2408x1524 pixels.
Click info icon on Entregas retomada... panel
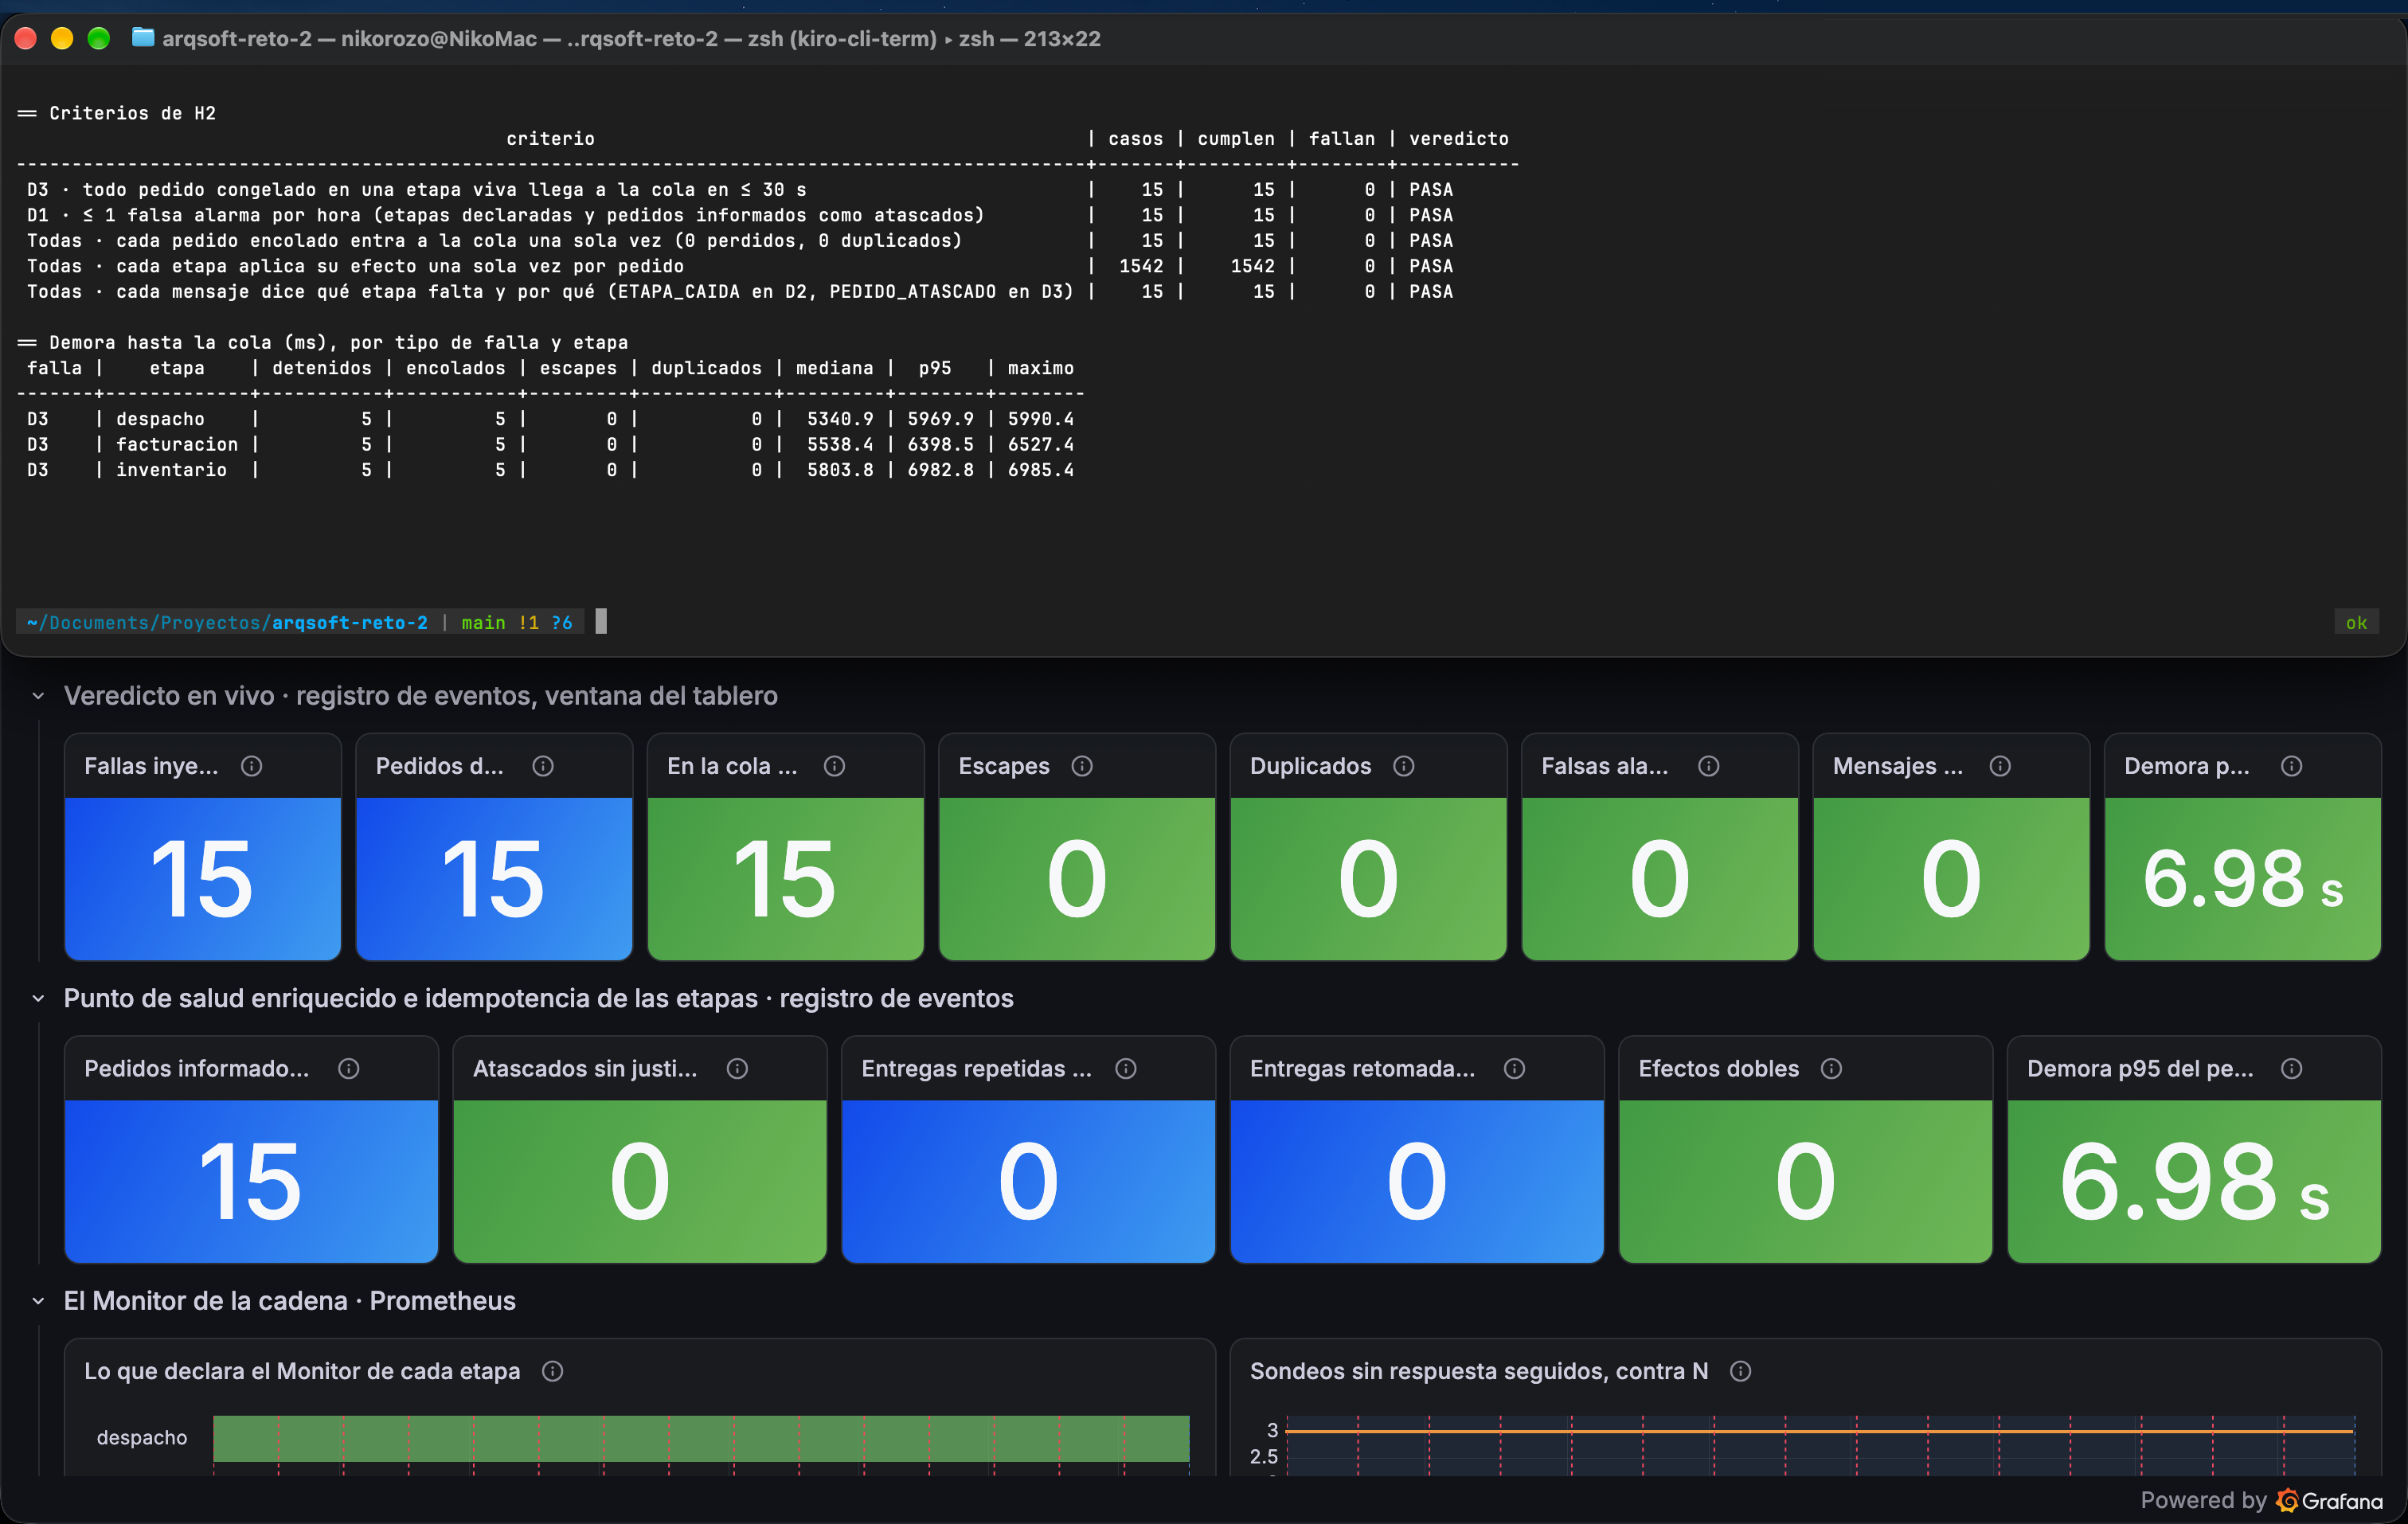(x=1515, y=1069)
